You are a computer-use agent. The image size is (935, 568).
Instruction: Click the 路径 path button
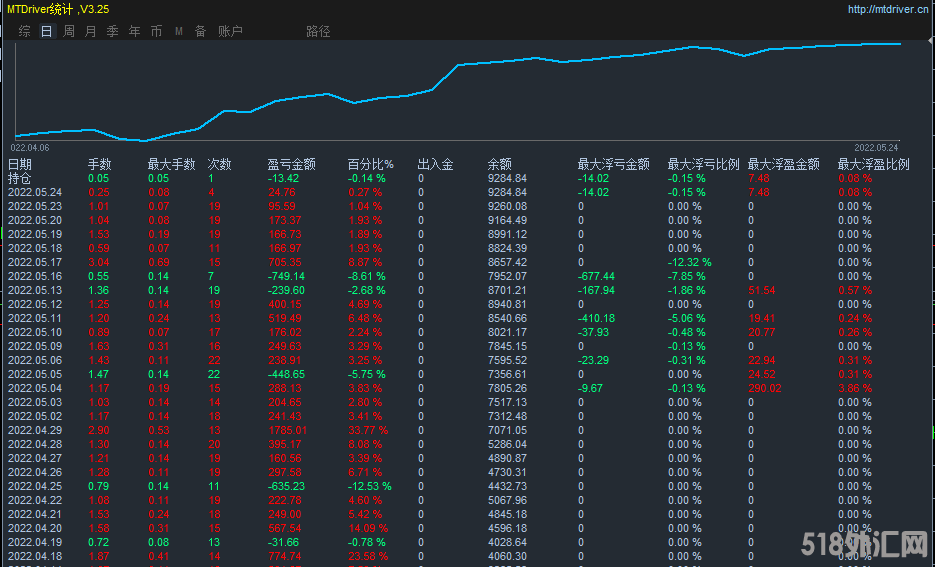pyautogui.click(x=318, y=31)
